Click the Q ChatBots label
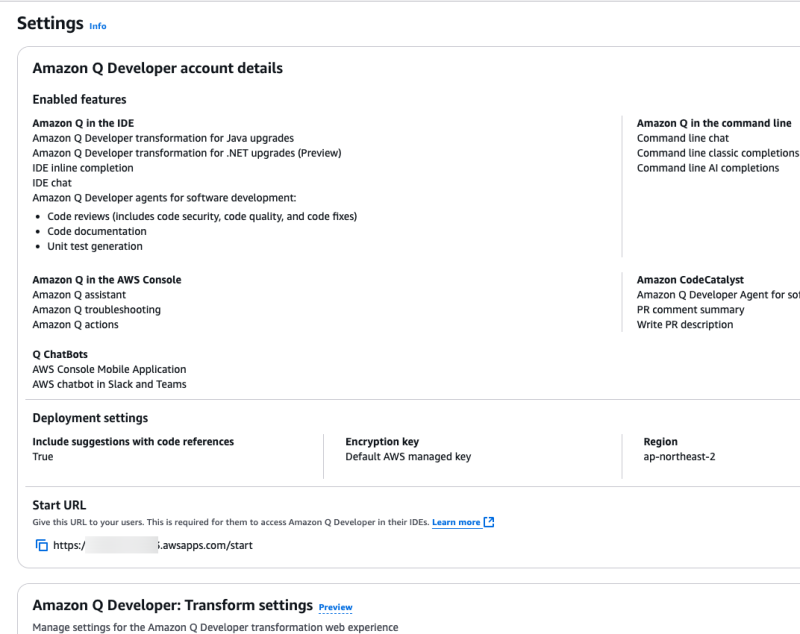The width and height of the screenshot is (800, 634). (61, 354)
